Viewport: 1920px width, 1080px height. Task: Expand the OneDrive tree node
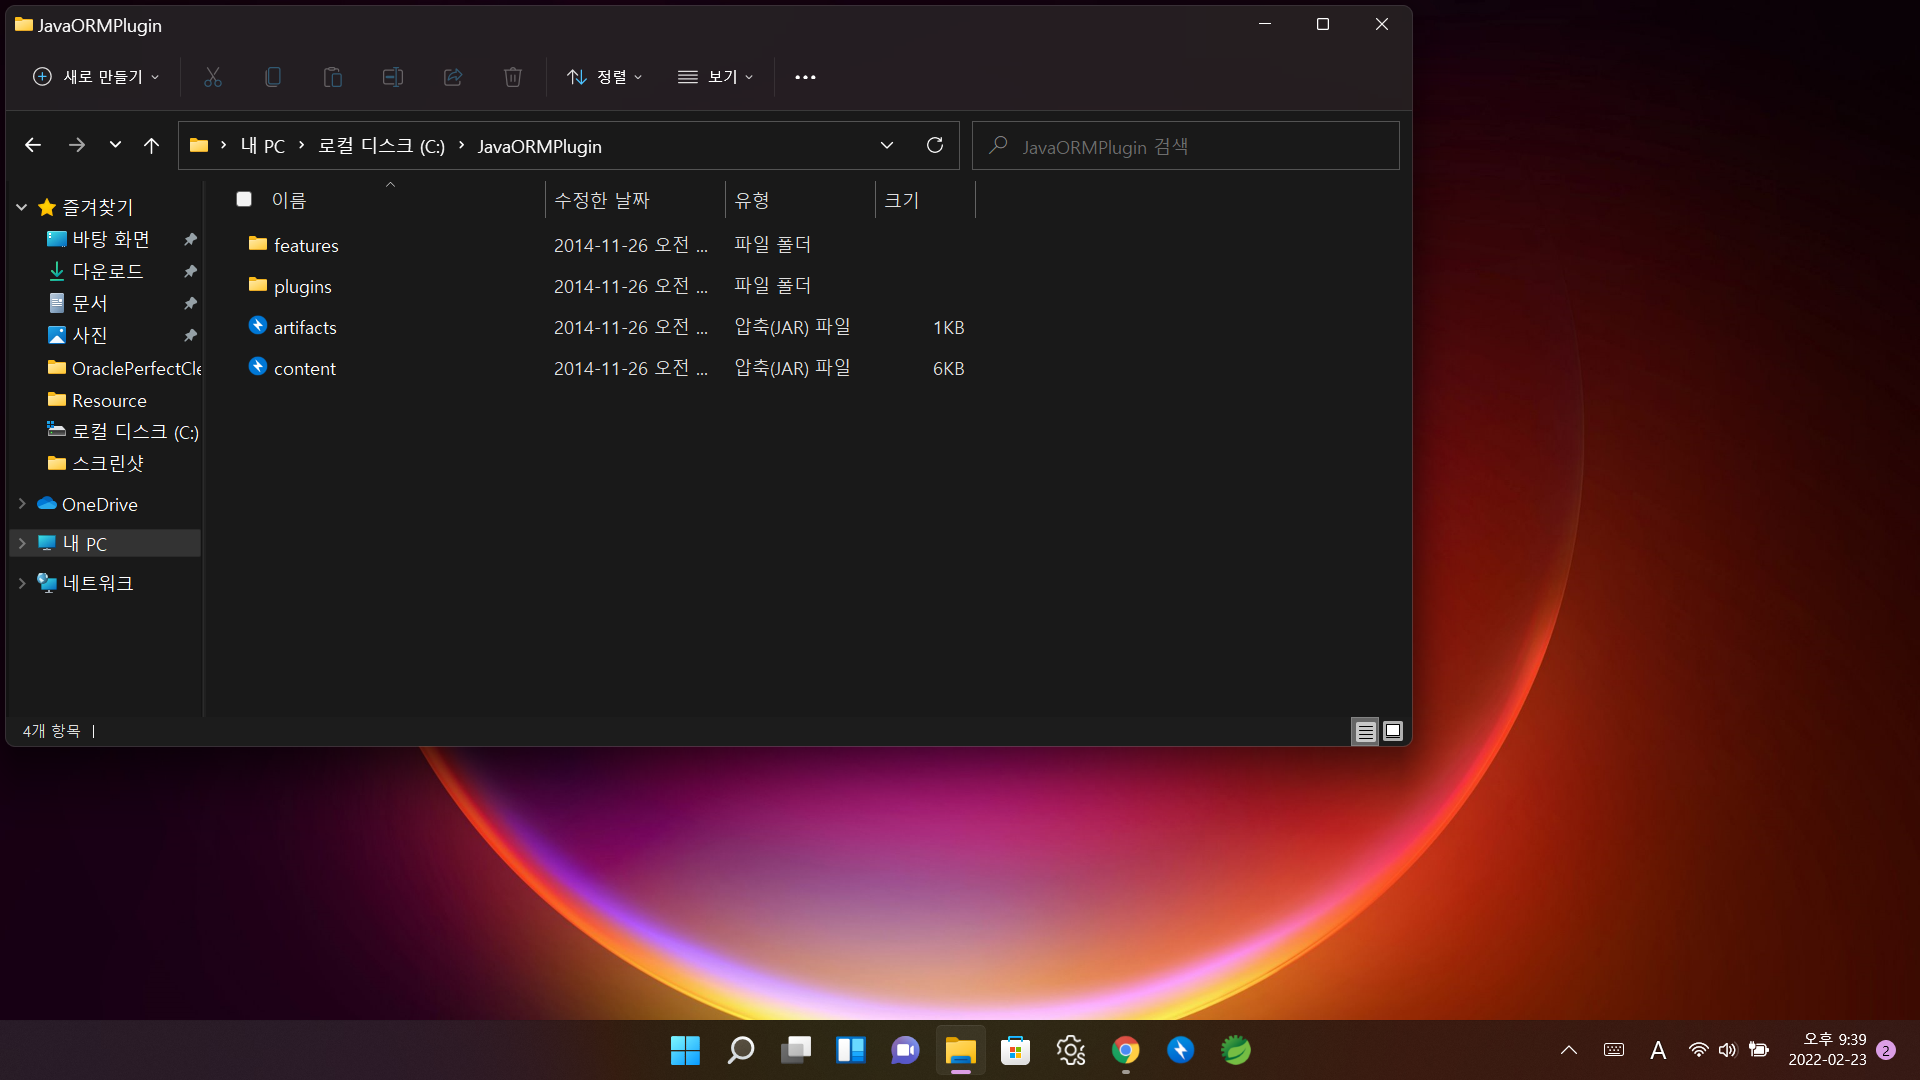[x=22, y=504]
